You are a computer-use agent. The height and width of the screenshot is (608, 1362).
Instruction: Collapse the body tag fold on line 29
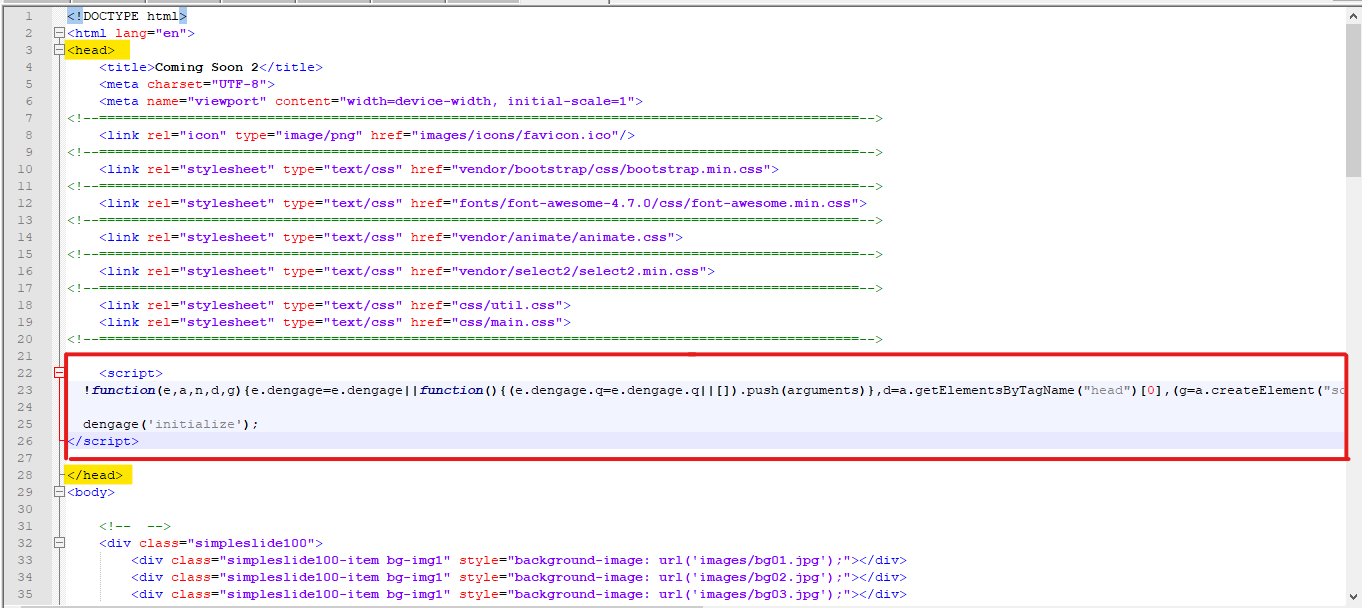coord(59,492)
